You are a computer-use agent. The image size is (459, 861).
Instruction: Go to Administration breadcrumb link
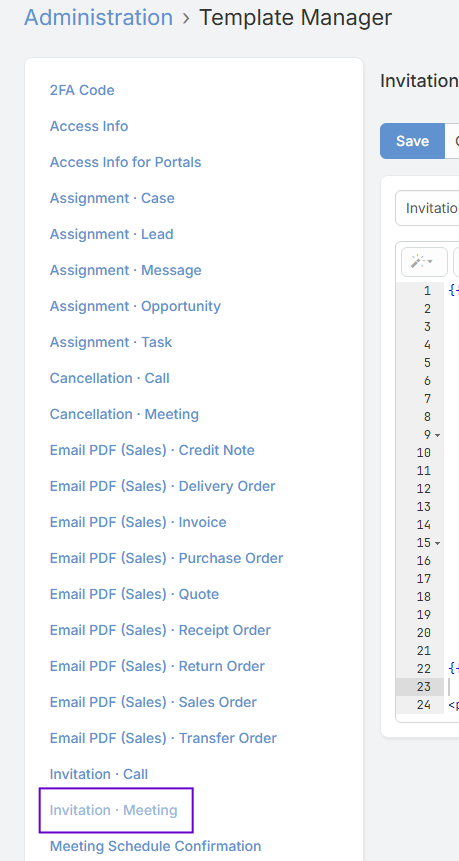(98, 18)
